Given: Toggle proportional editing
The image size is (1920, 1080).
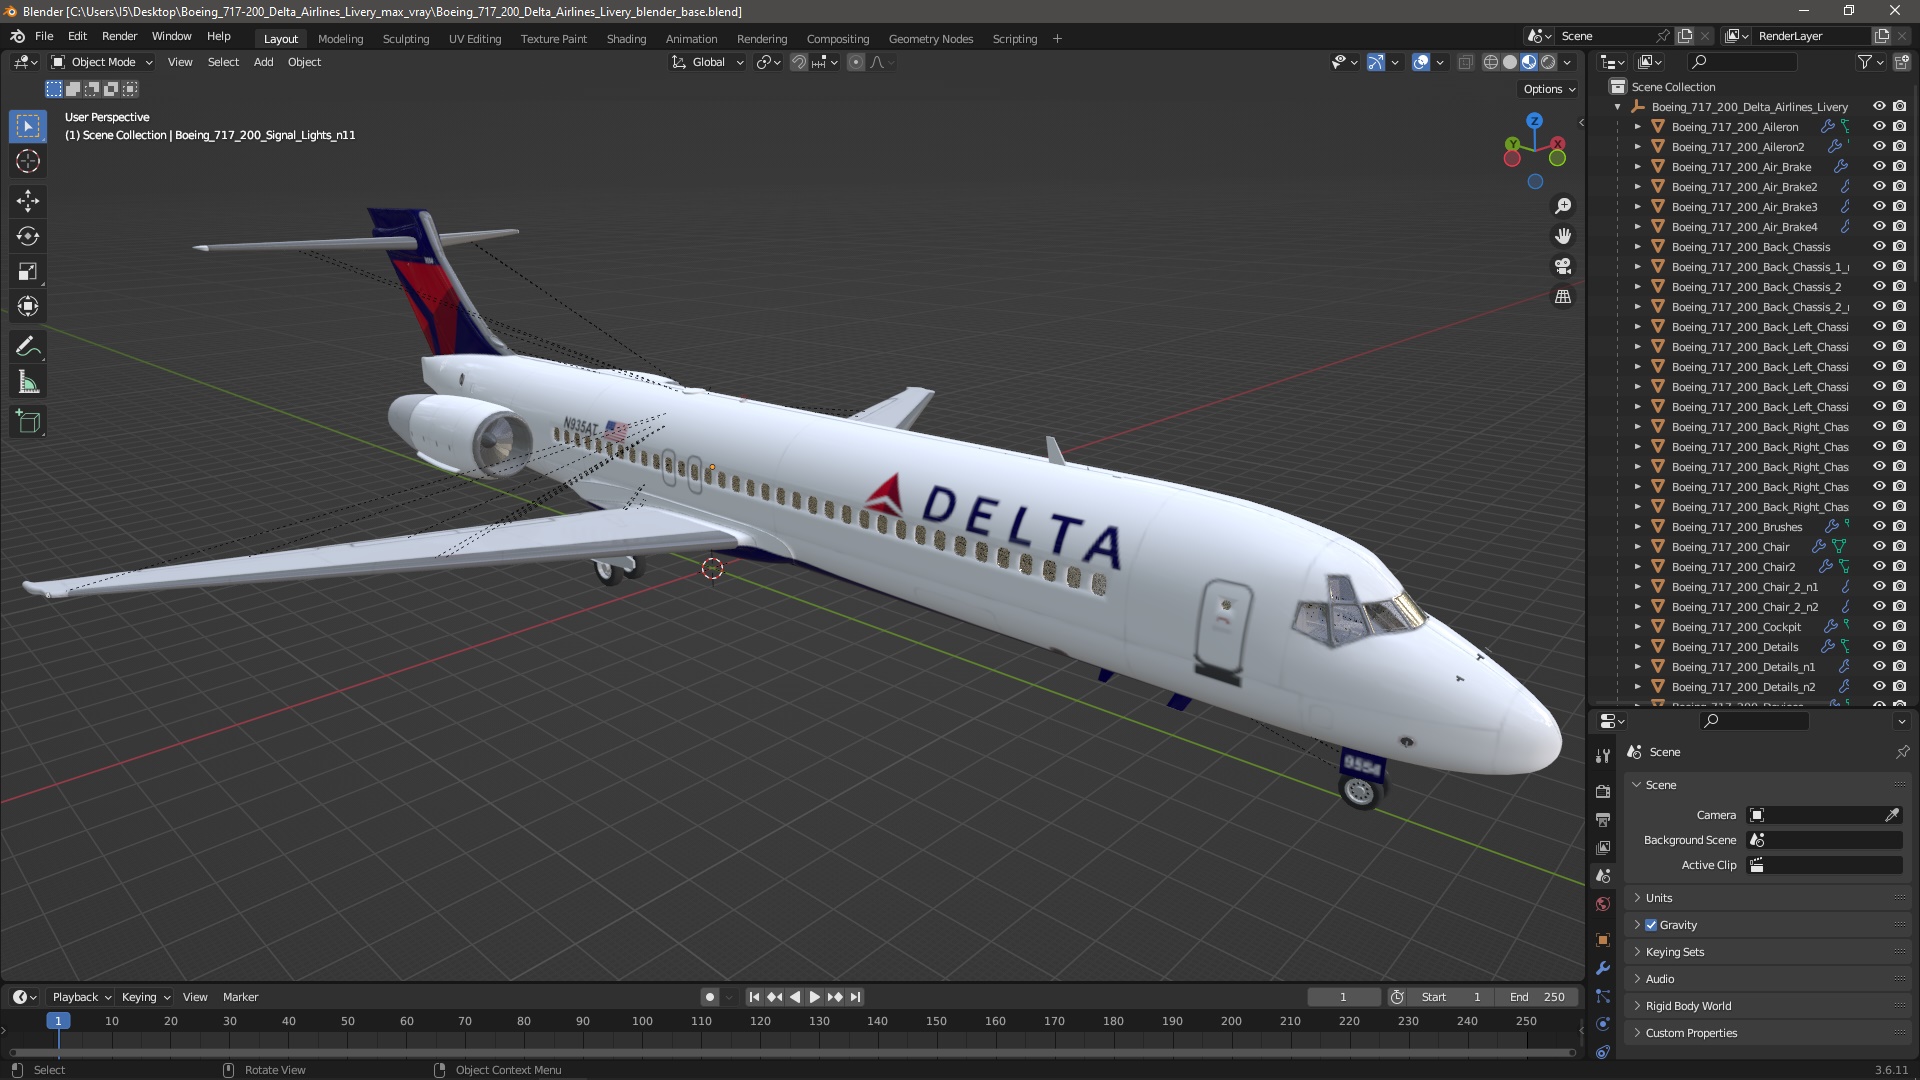Looking at the screenshot, I should [856, 62].
